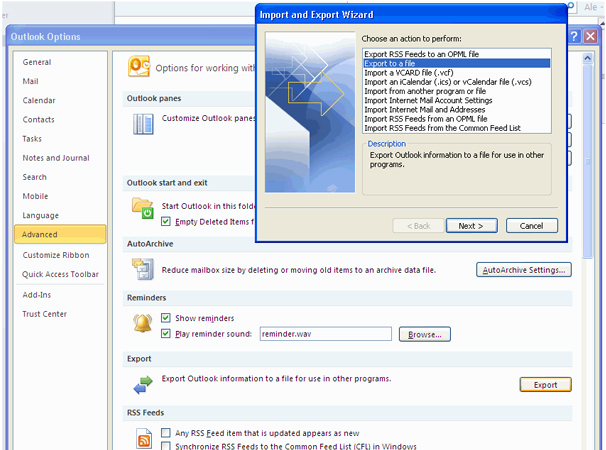606x450 pixels.
Task: Enable RSS Feed item updated appears as new
Action: (x=166, y=432)
